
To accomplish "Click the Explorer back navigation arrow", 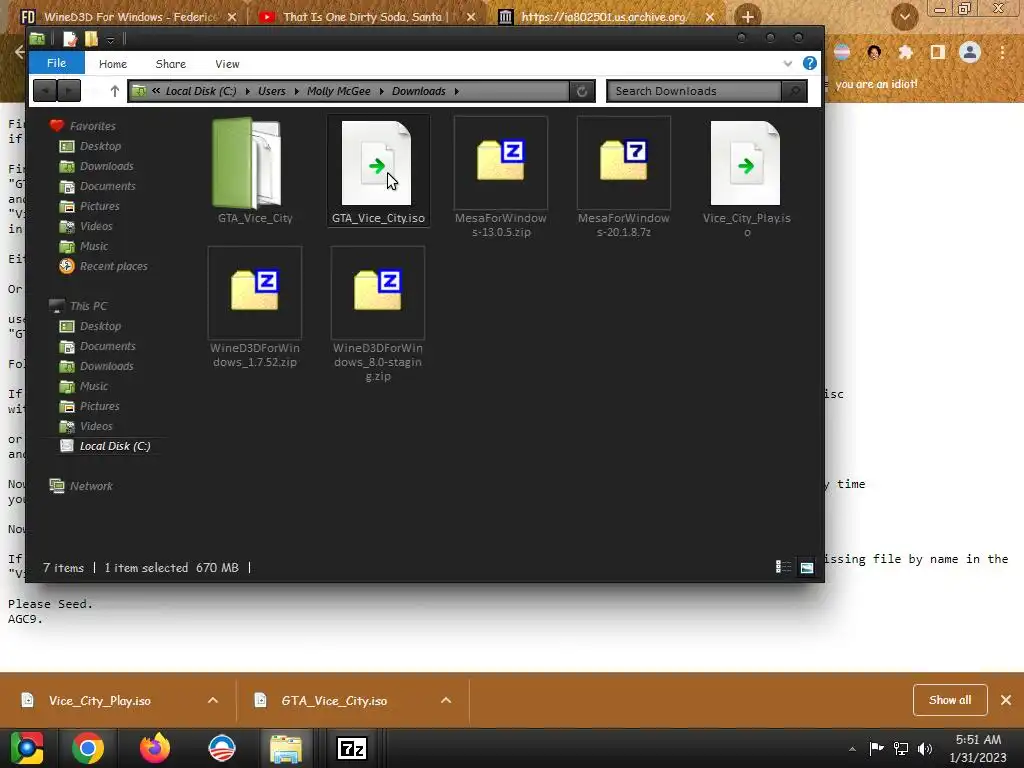I will click(x=45, y=91).
